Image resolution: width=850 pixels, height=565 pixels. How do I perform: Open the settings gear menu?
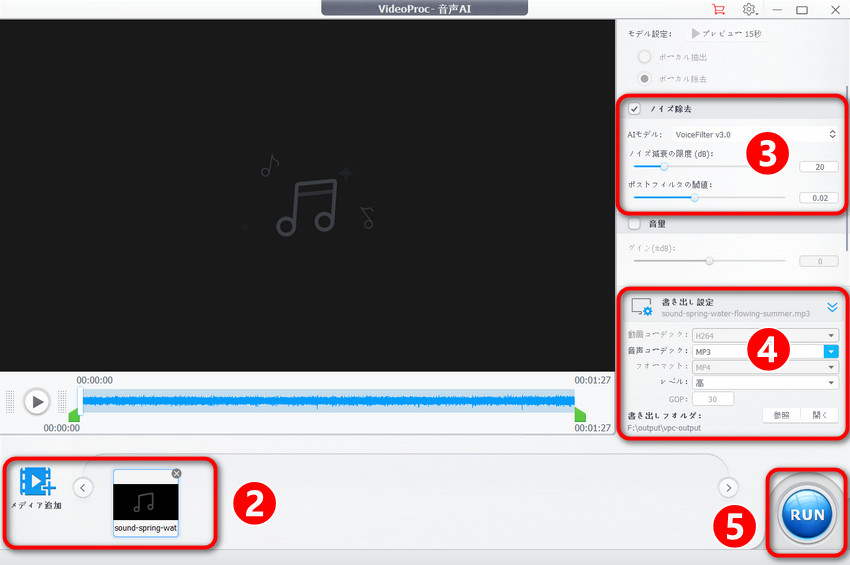click(x=749, y=10)
